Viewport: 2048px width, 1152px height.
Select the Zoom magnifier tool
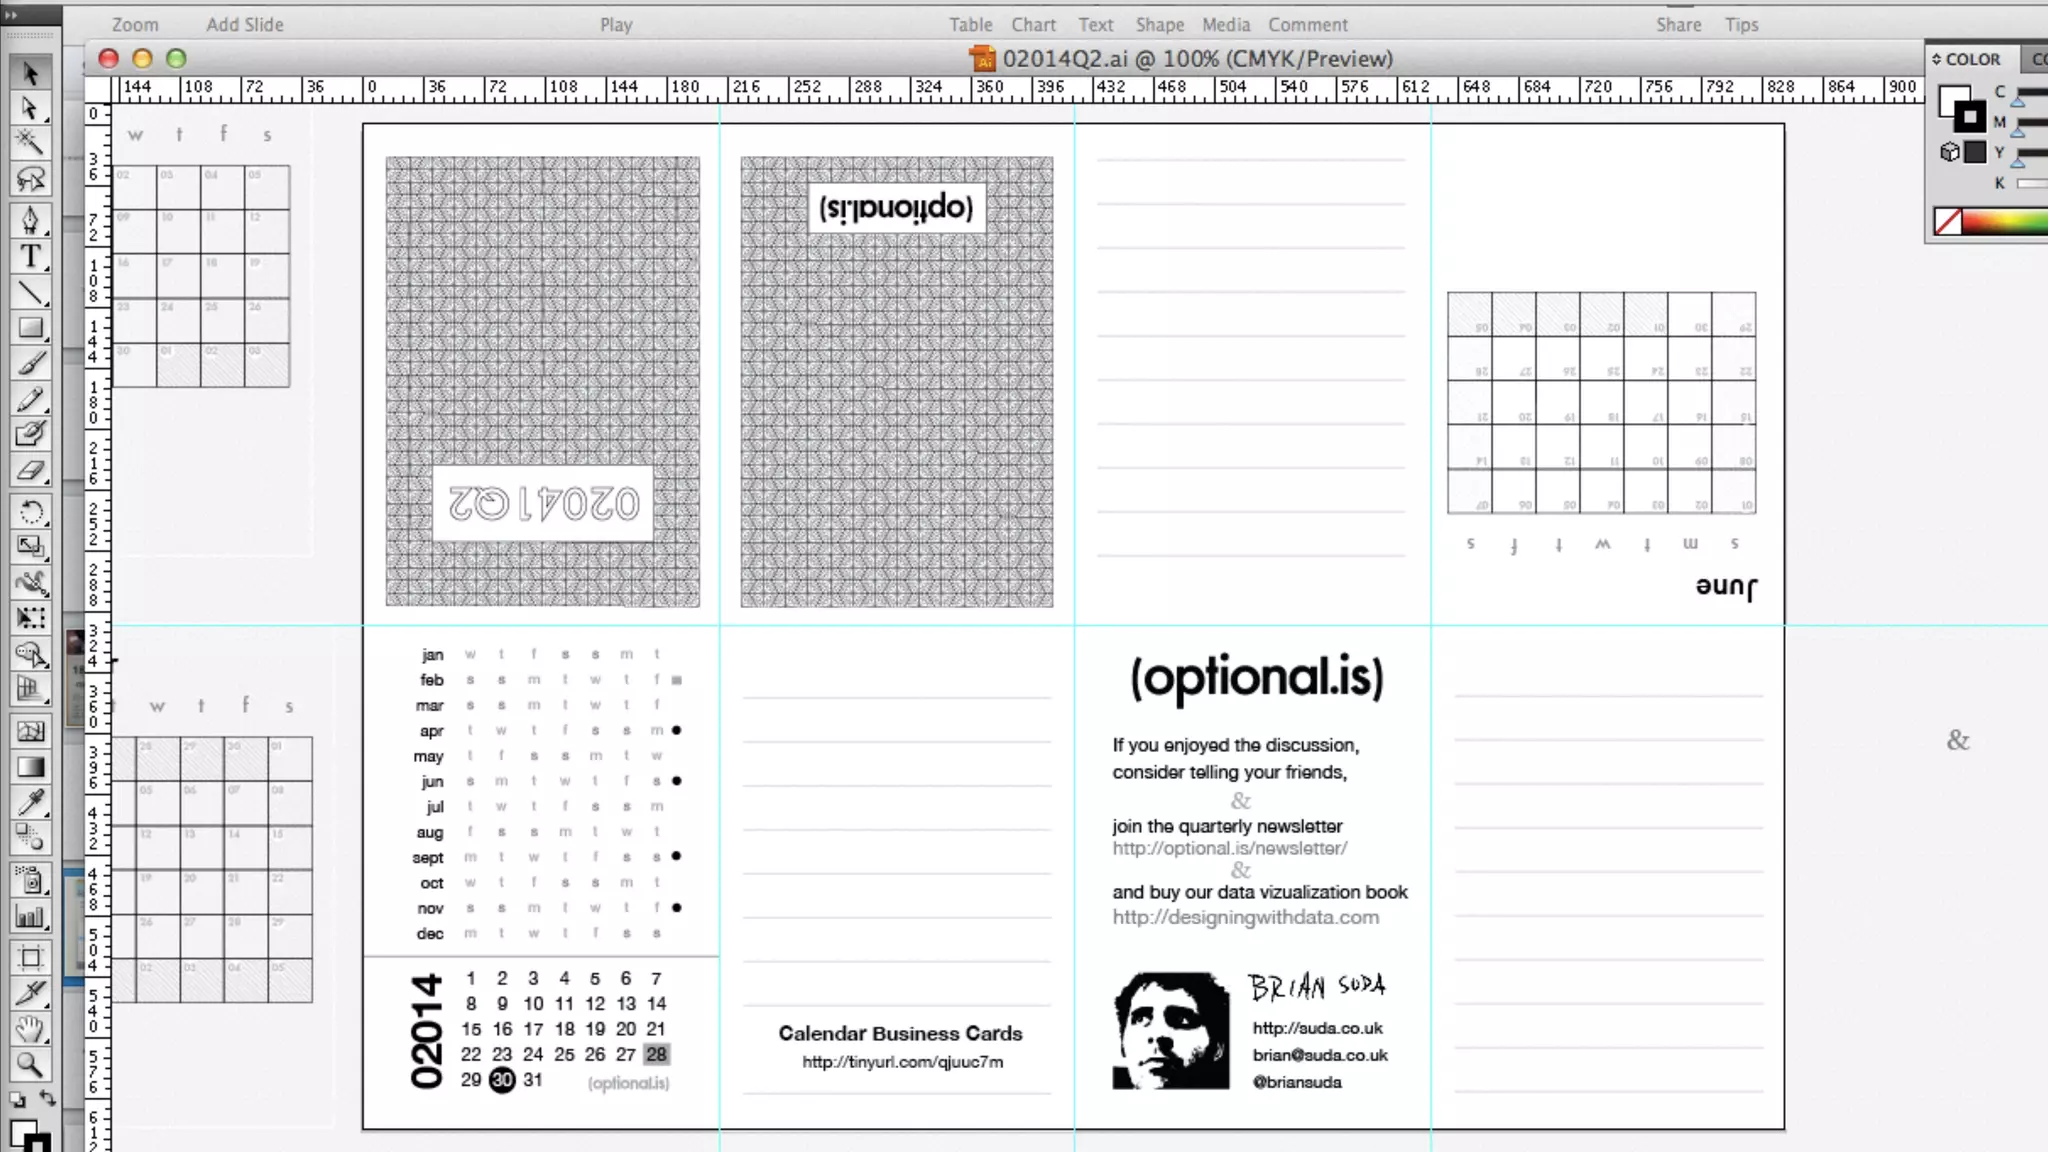(30, 1065)
